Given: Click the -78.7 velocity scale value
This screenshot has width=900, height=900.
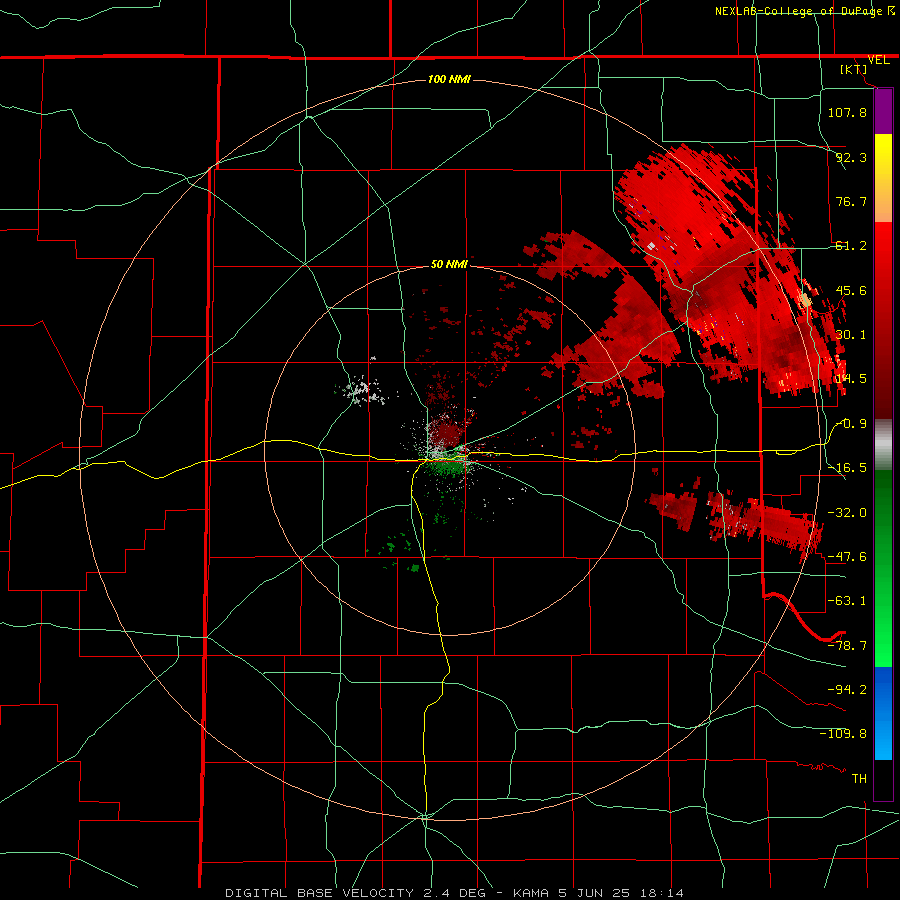Looking at the screenshot, I should [847, 646].
